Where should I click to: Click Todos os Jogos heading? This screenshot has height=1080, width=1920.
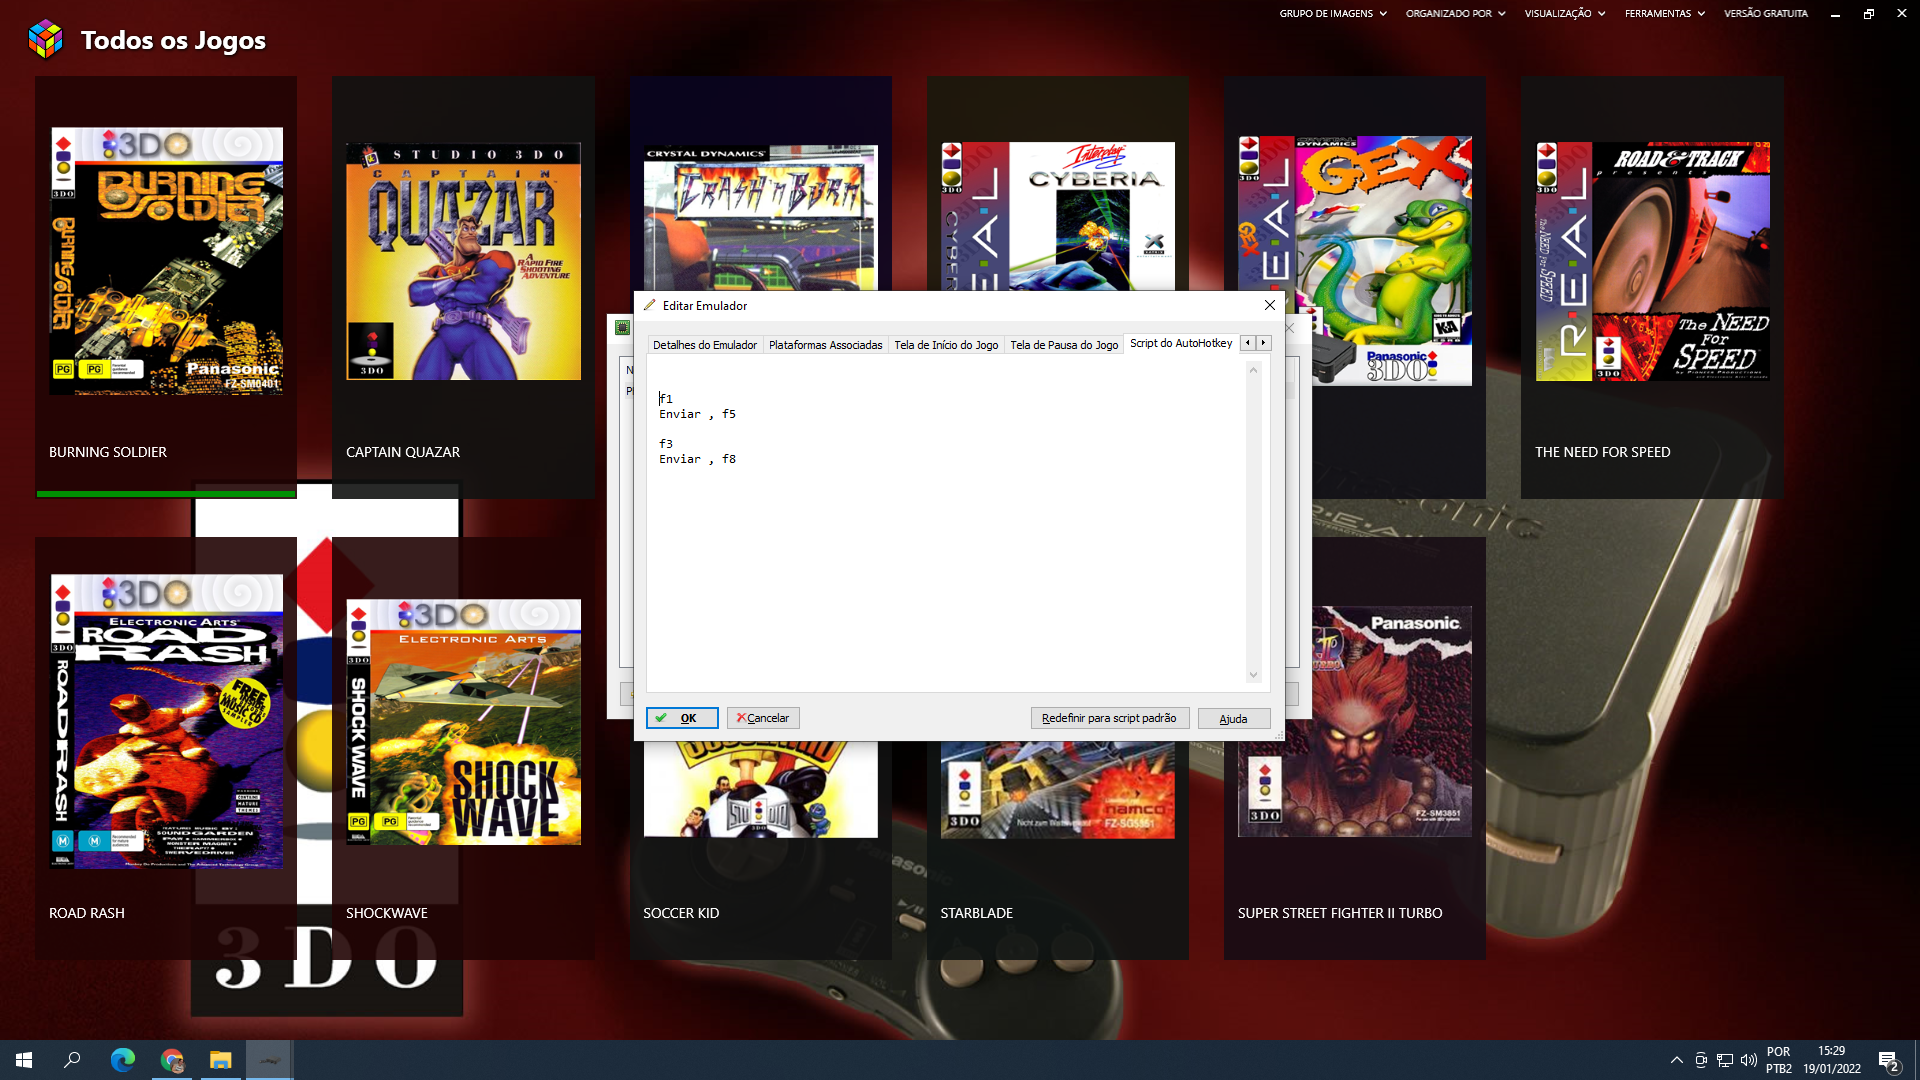[x=173, y=40]
